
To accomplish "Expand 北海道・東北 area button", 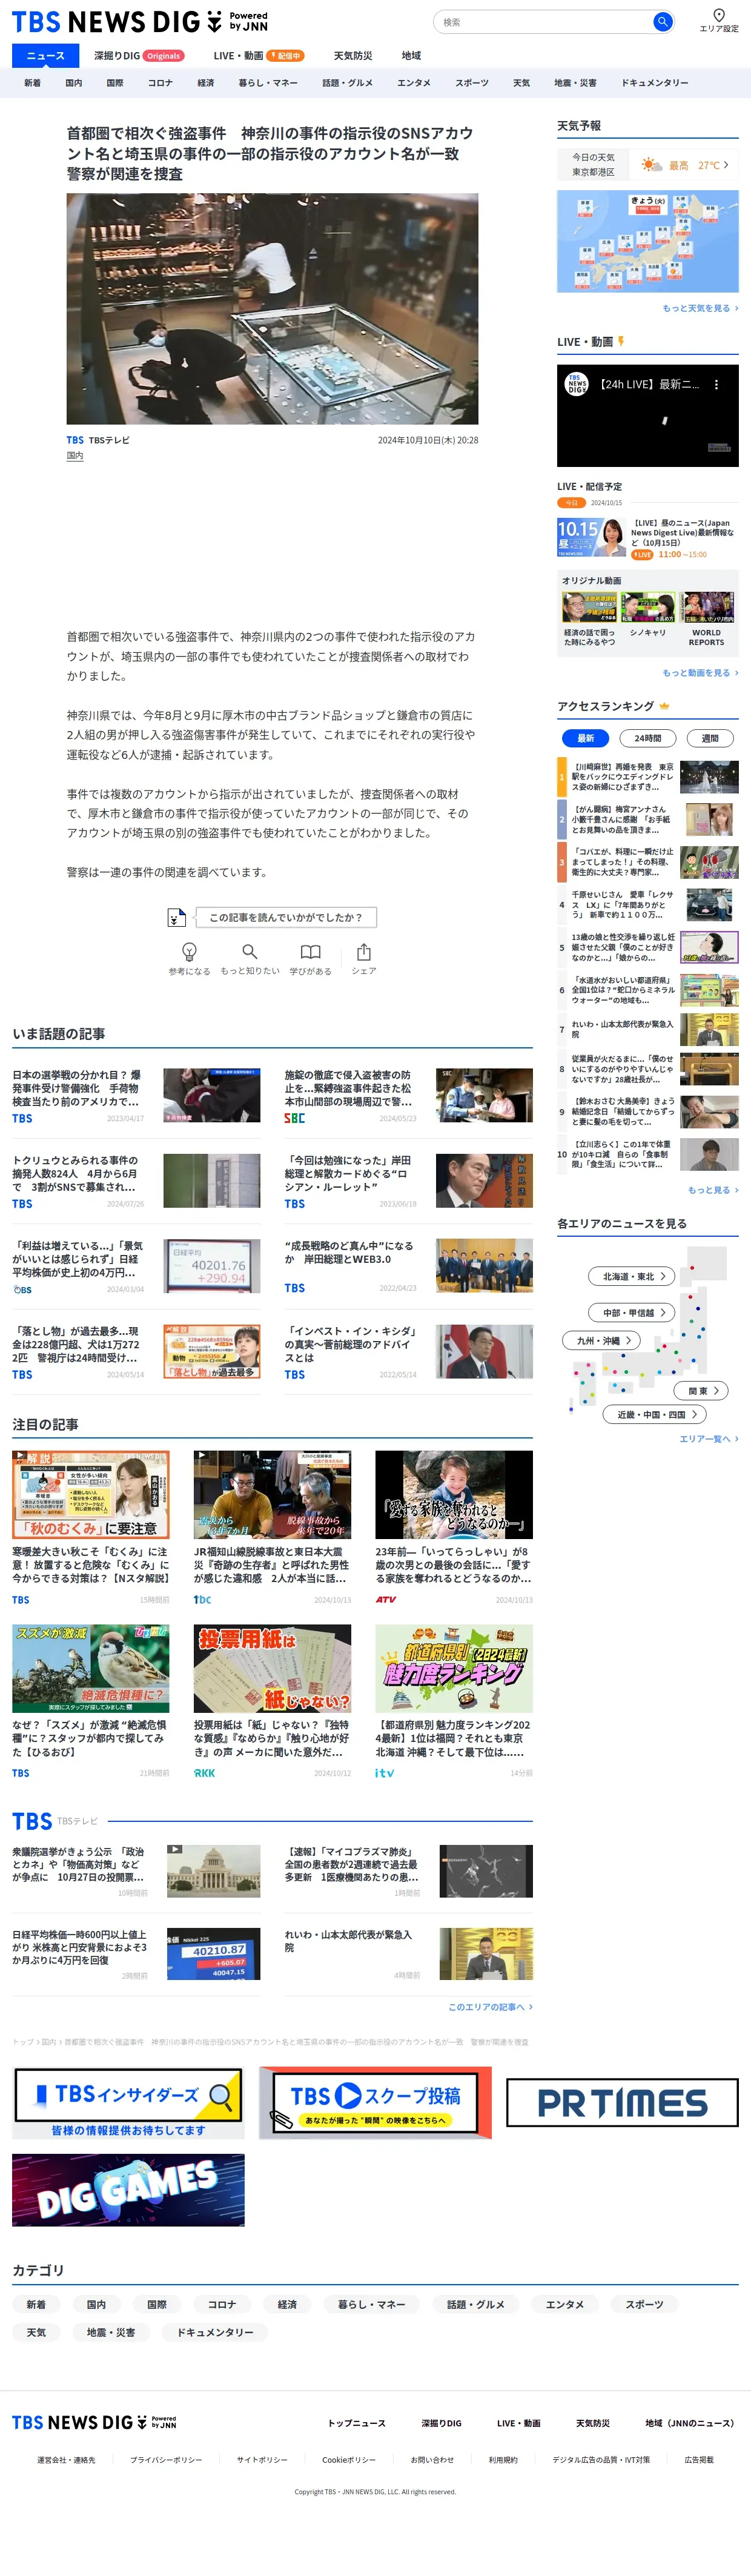I will pyautogui.click(x=633, y=1276).
